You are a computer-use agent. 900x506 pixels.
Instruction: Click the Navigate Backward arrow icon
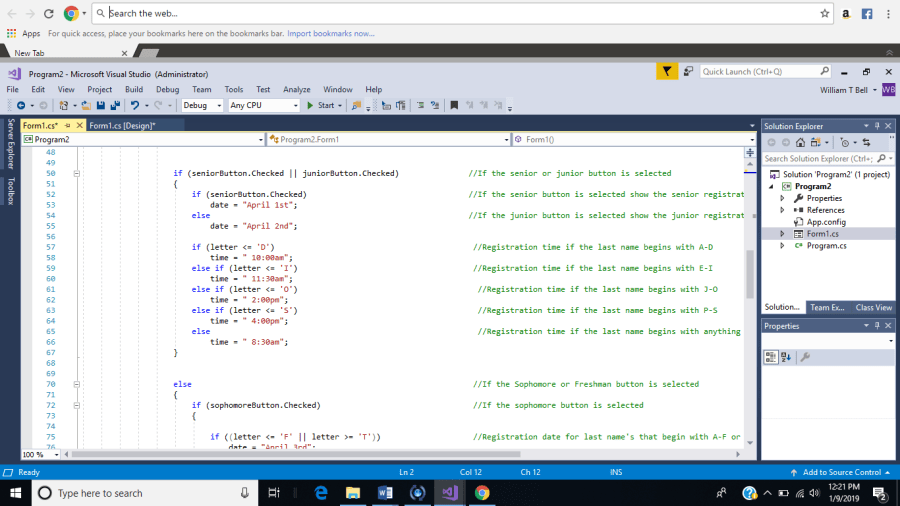(19, 105)
